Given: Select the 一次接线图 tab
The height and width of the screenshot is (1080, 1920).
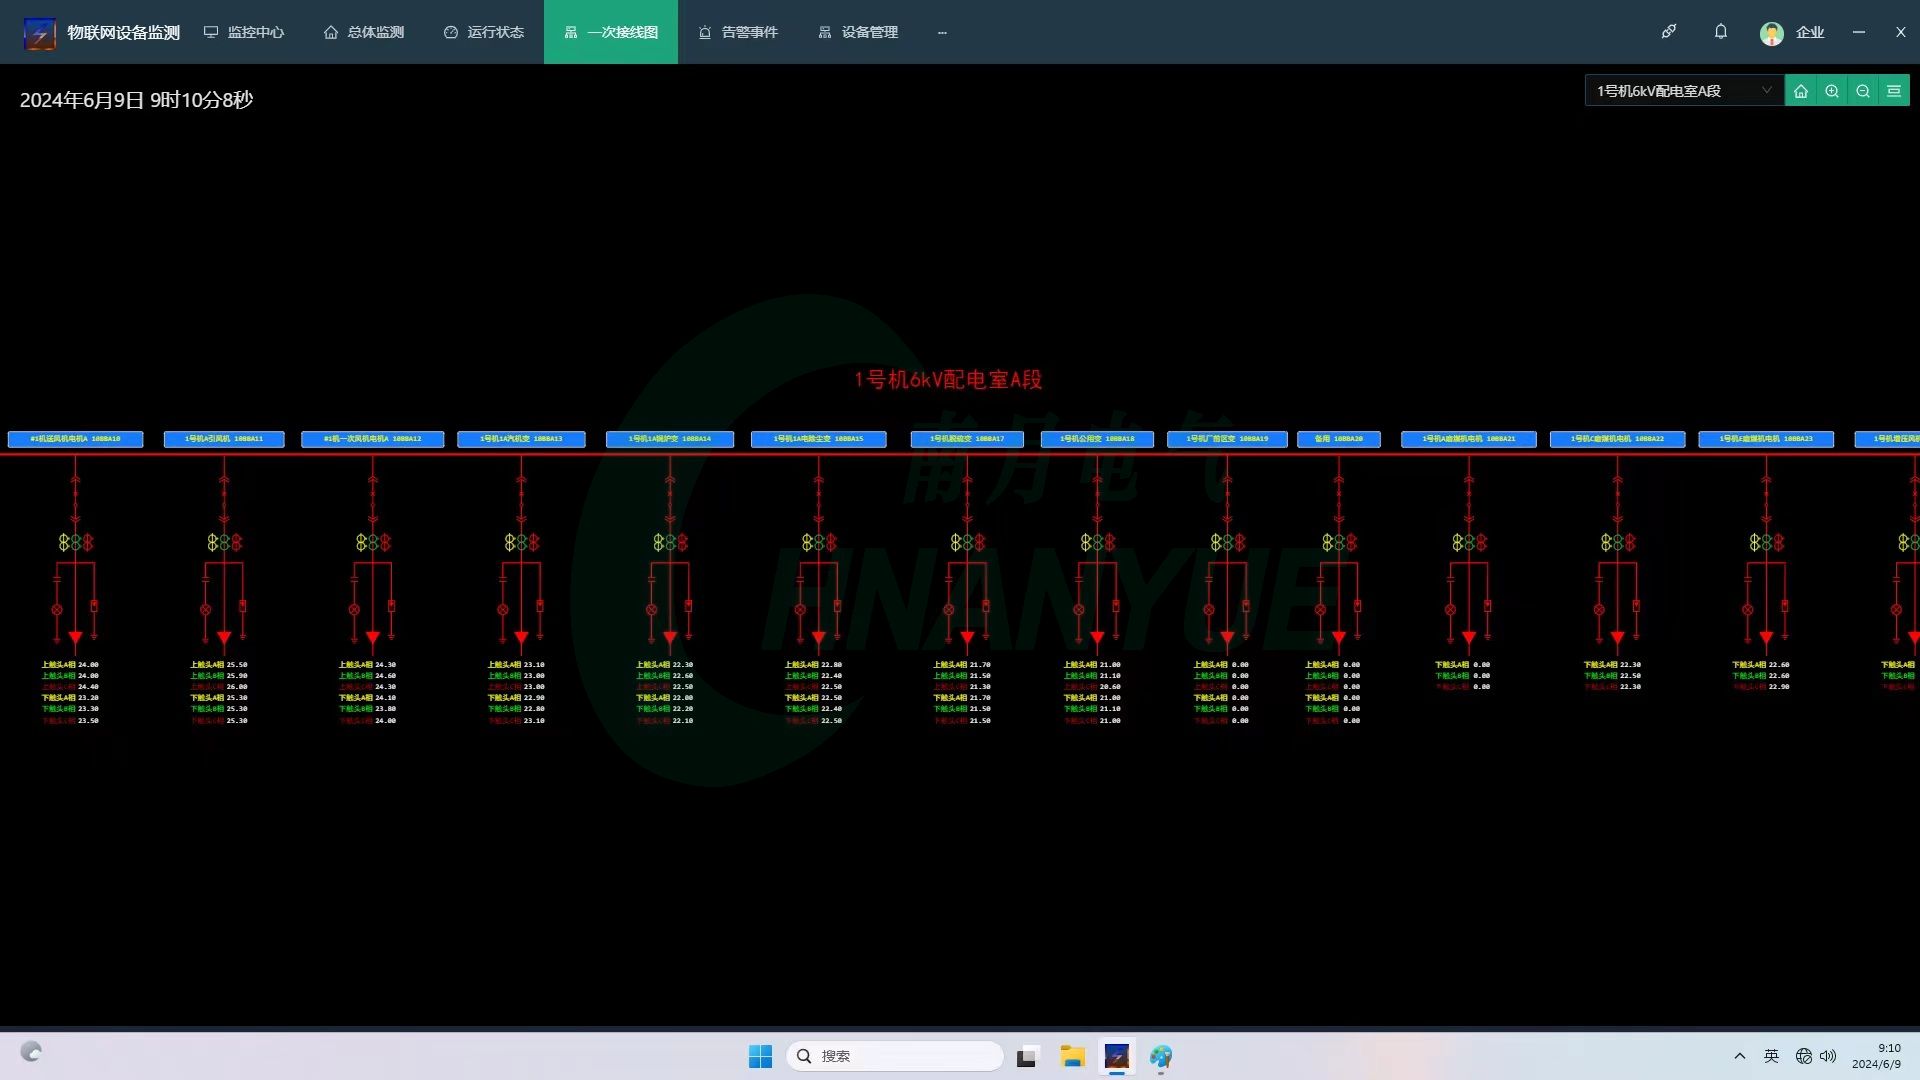Looking at the screenshot, I should tap(611, 32).
